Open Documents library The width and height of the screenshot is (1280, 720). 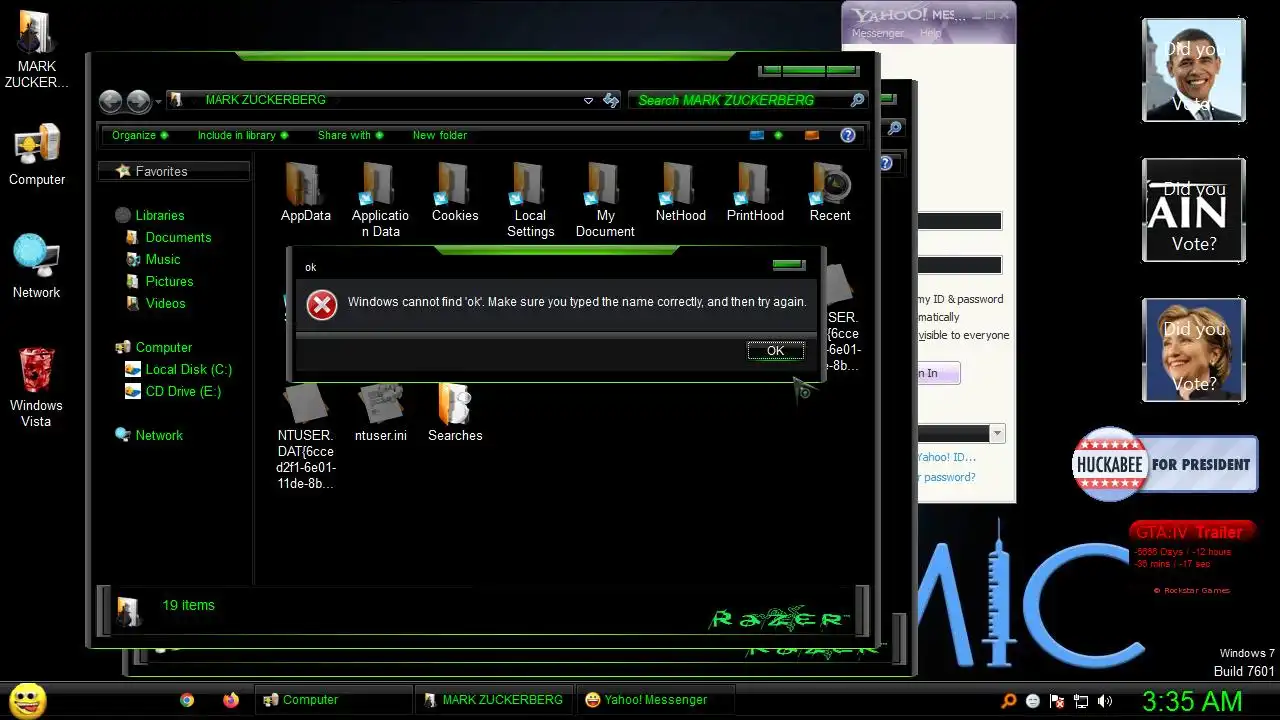(x=168, y=237)
